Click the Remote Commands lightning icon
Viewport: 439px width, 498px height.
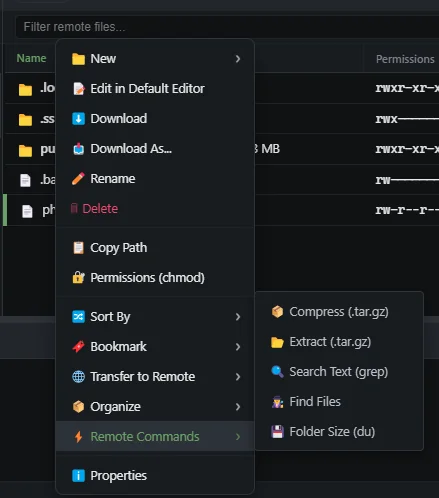pos(78,437)
